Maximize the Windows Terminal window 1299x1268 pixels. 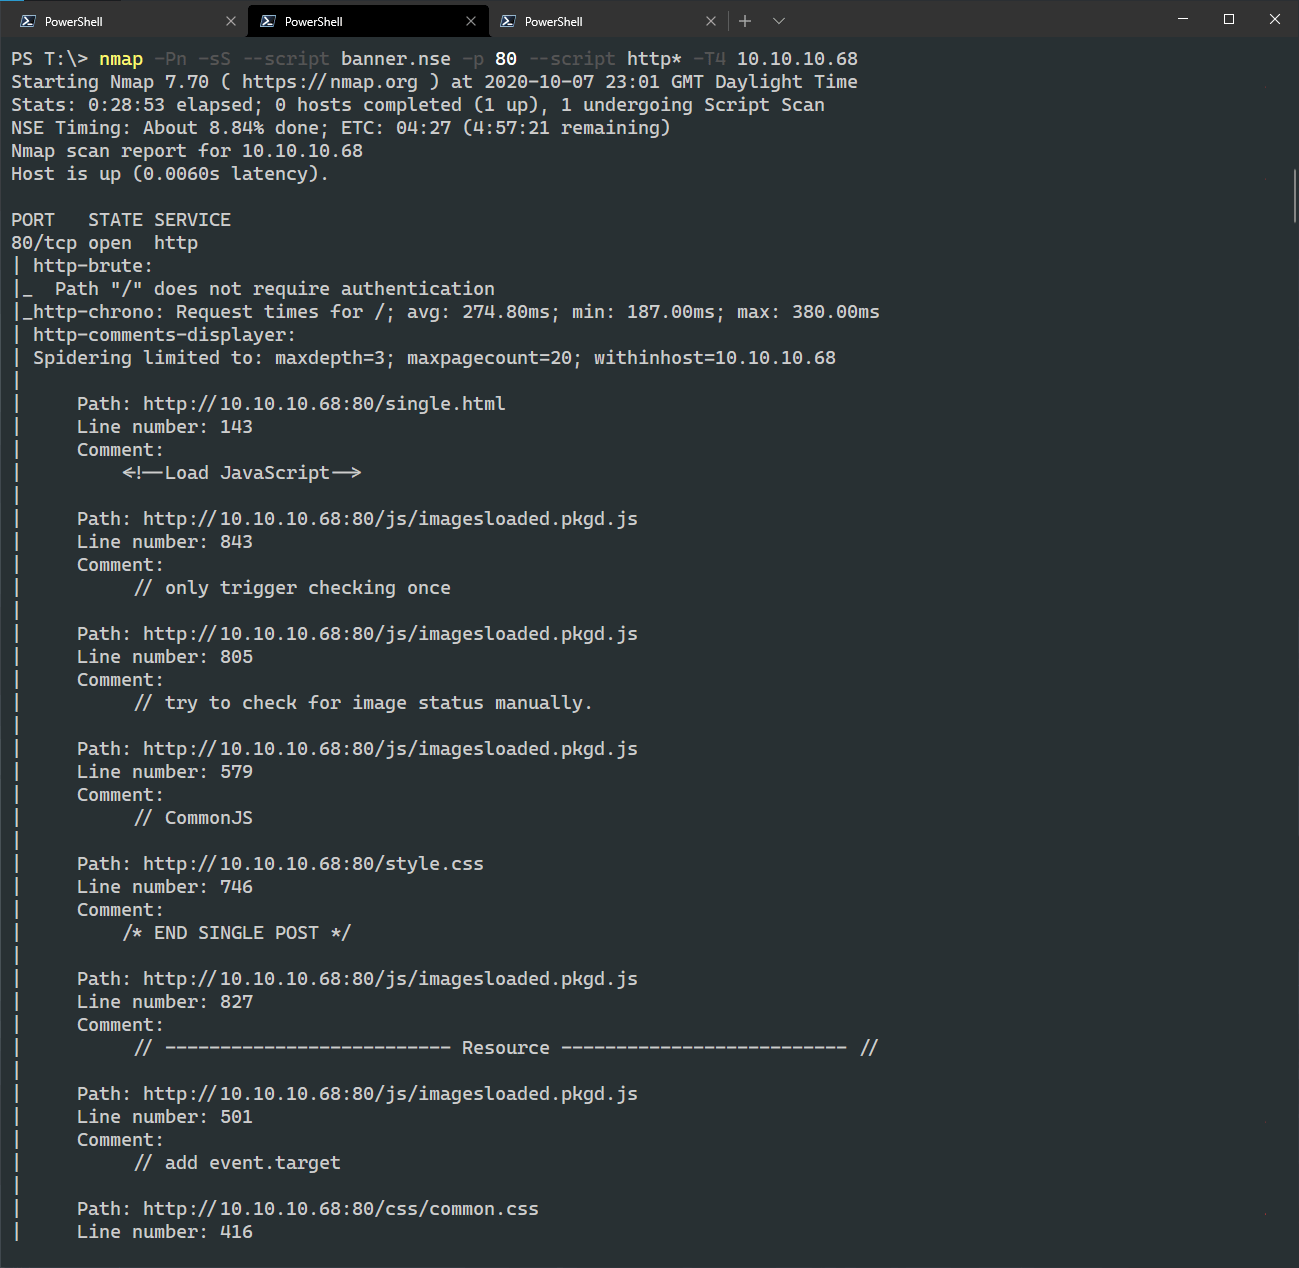click(1229, 19)
